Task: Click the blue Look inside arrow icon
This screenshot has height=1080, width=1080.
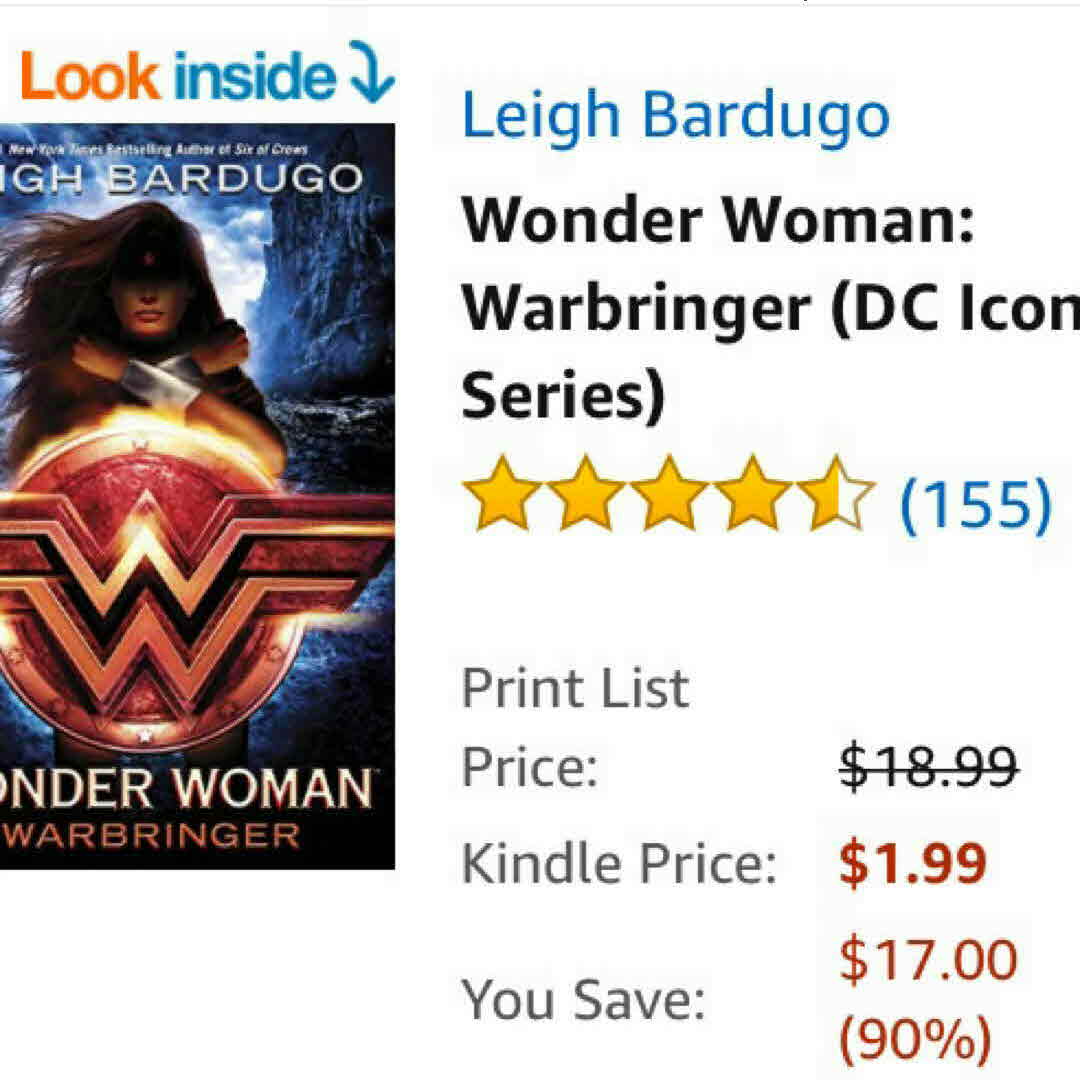Action: coord(373,72)
